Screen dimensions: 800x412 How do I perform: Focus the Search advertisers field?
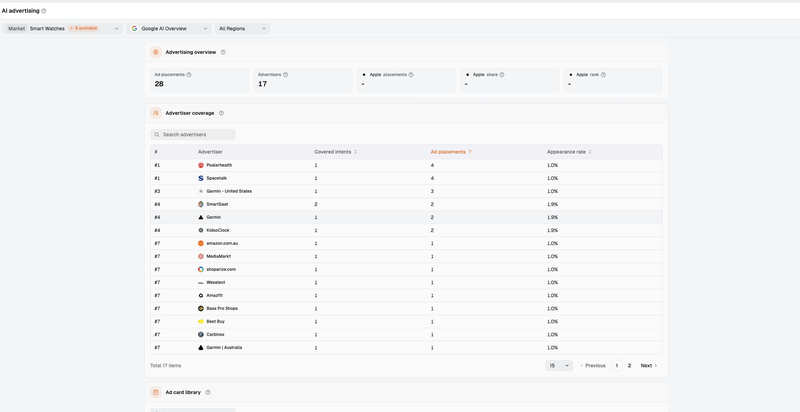tap(193, 135)
